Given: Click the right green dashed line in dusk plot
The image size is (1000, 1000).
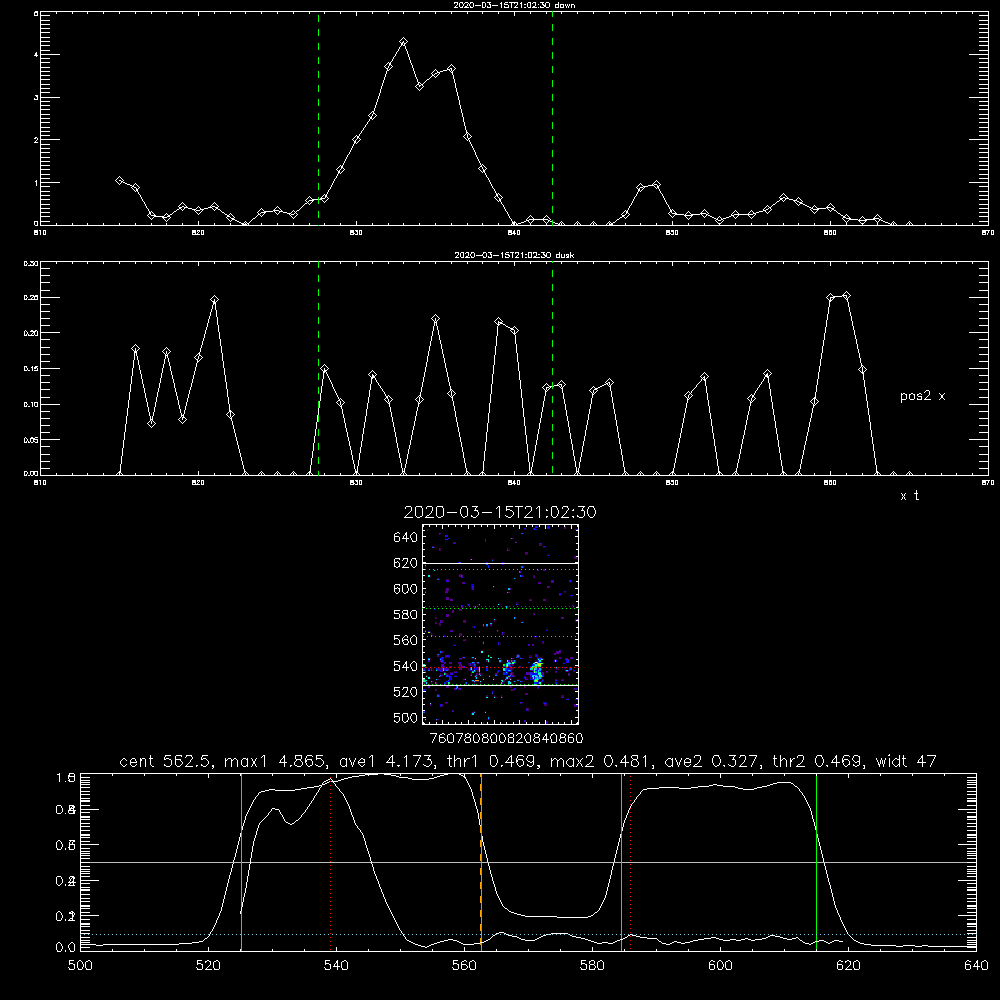Looking at the screenshot, I should coord(552,368).
